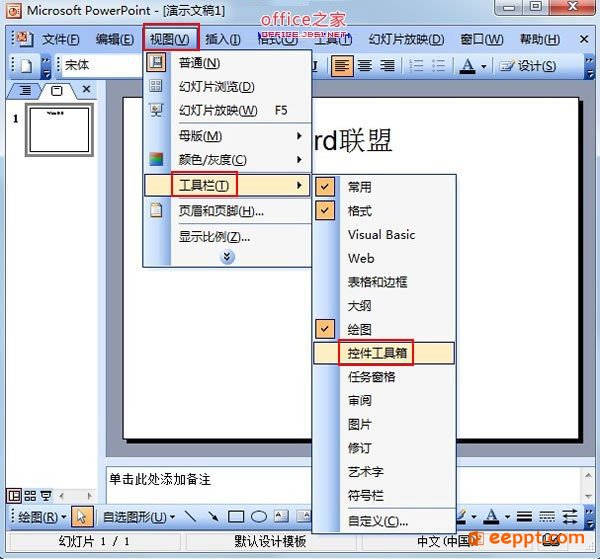Switch to normal view button at bottom left
The image size is (600, 559).
tap(14, 496)
